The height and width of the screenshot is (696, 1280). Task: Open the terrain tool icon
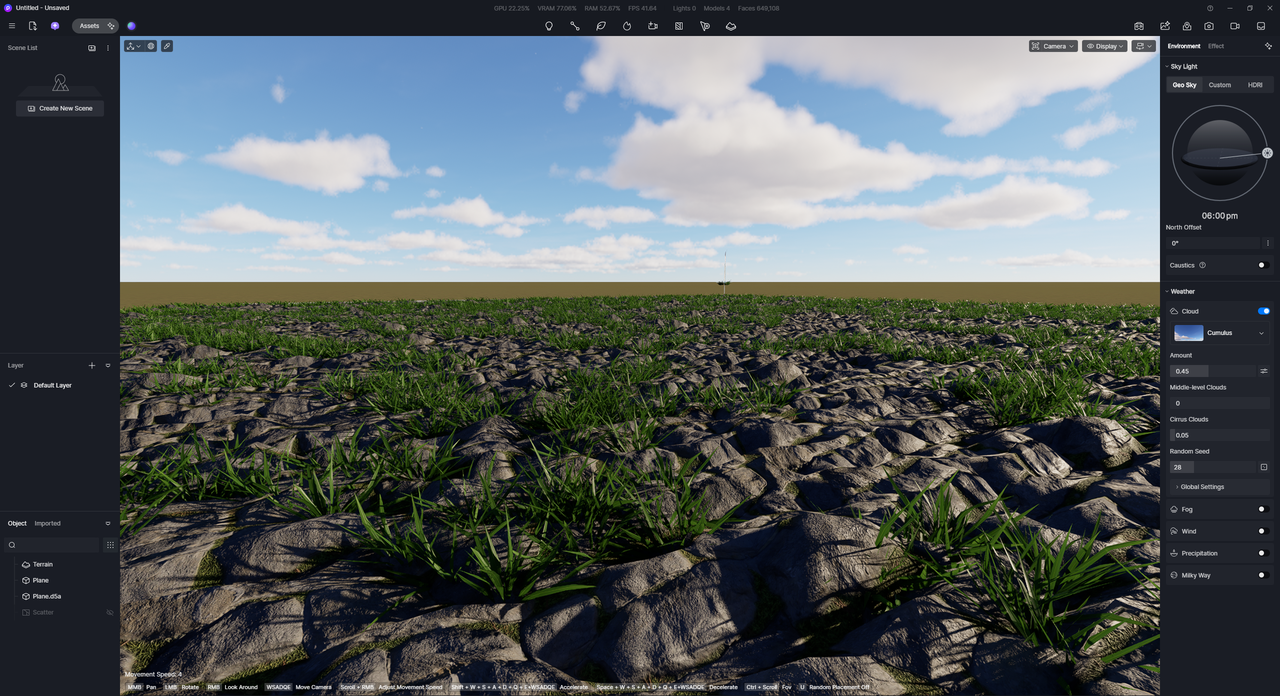[731, 26]
